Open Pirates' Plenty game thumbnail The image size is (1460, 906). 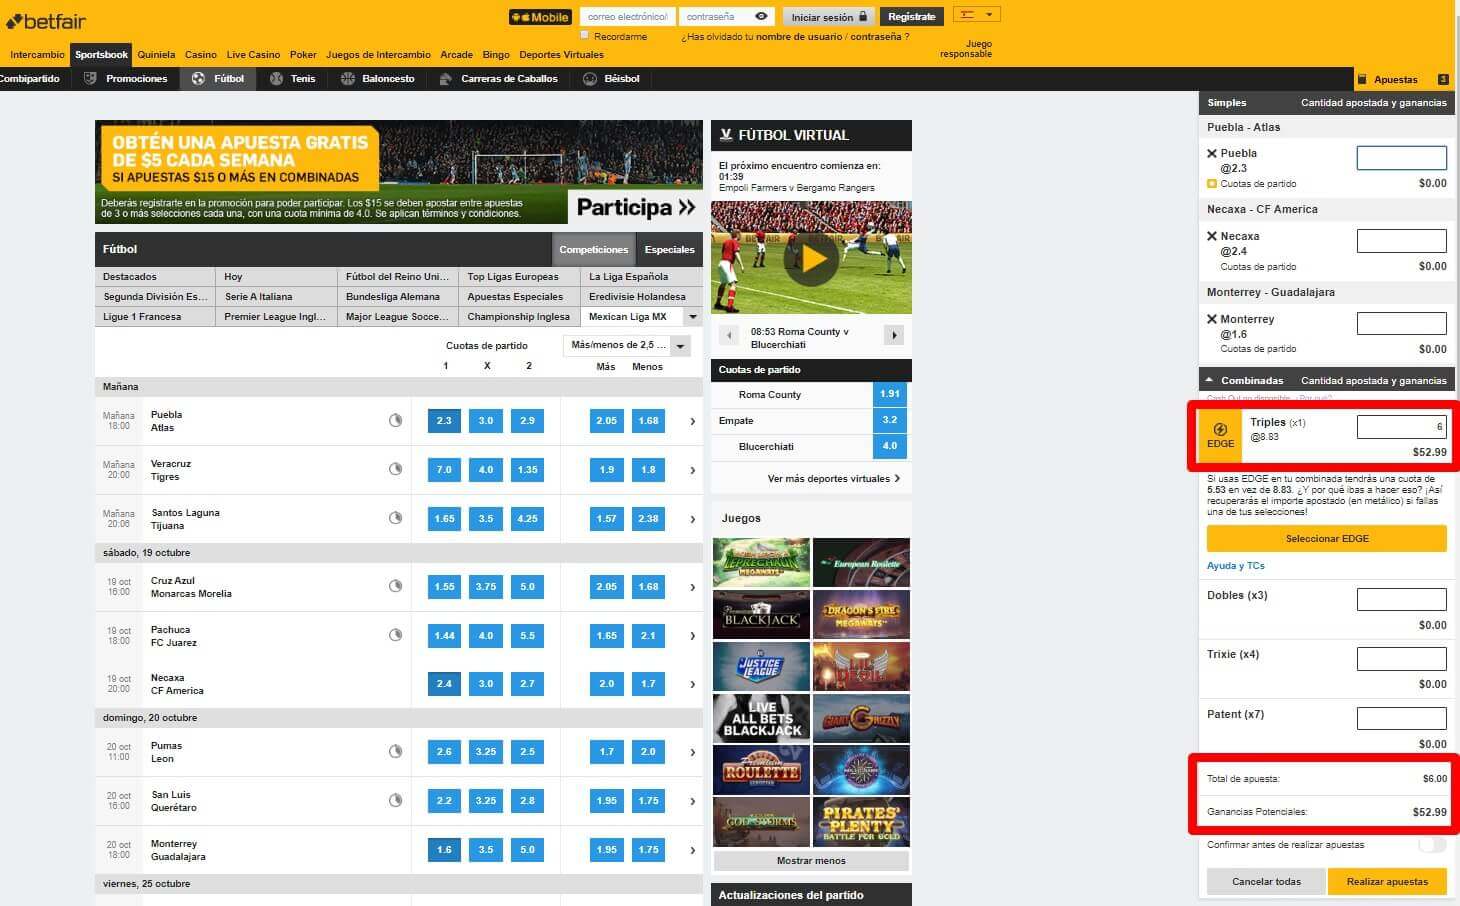(x=861, y=821)
